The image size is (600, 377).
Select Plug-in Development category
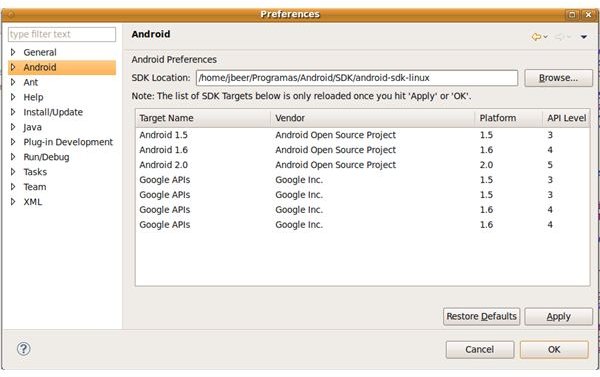pyautogui.click(x=68, y=142)
